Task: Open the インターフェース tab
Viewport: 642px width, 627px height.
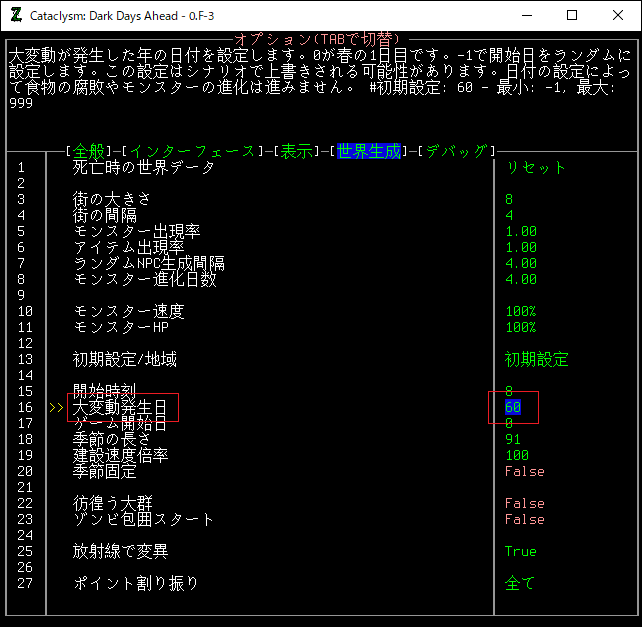Action: [193, 151]
